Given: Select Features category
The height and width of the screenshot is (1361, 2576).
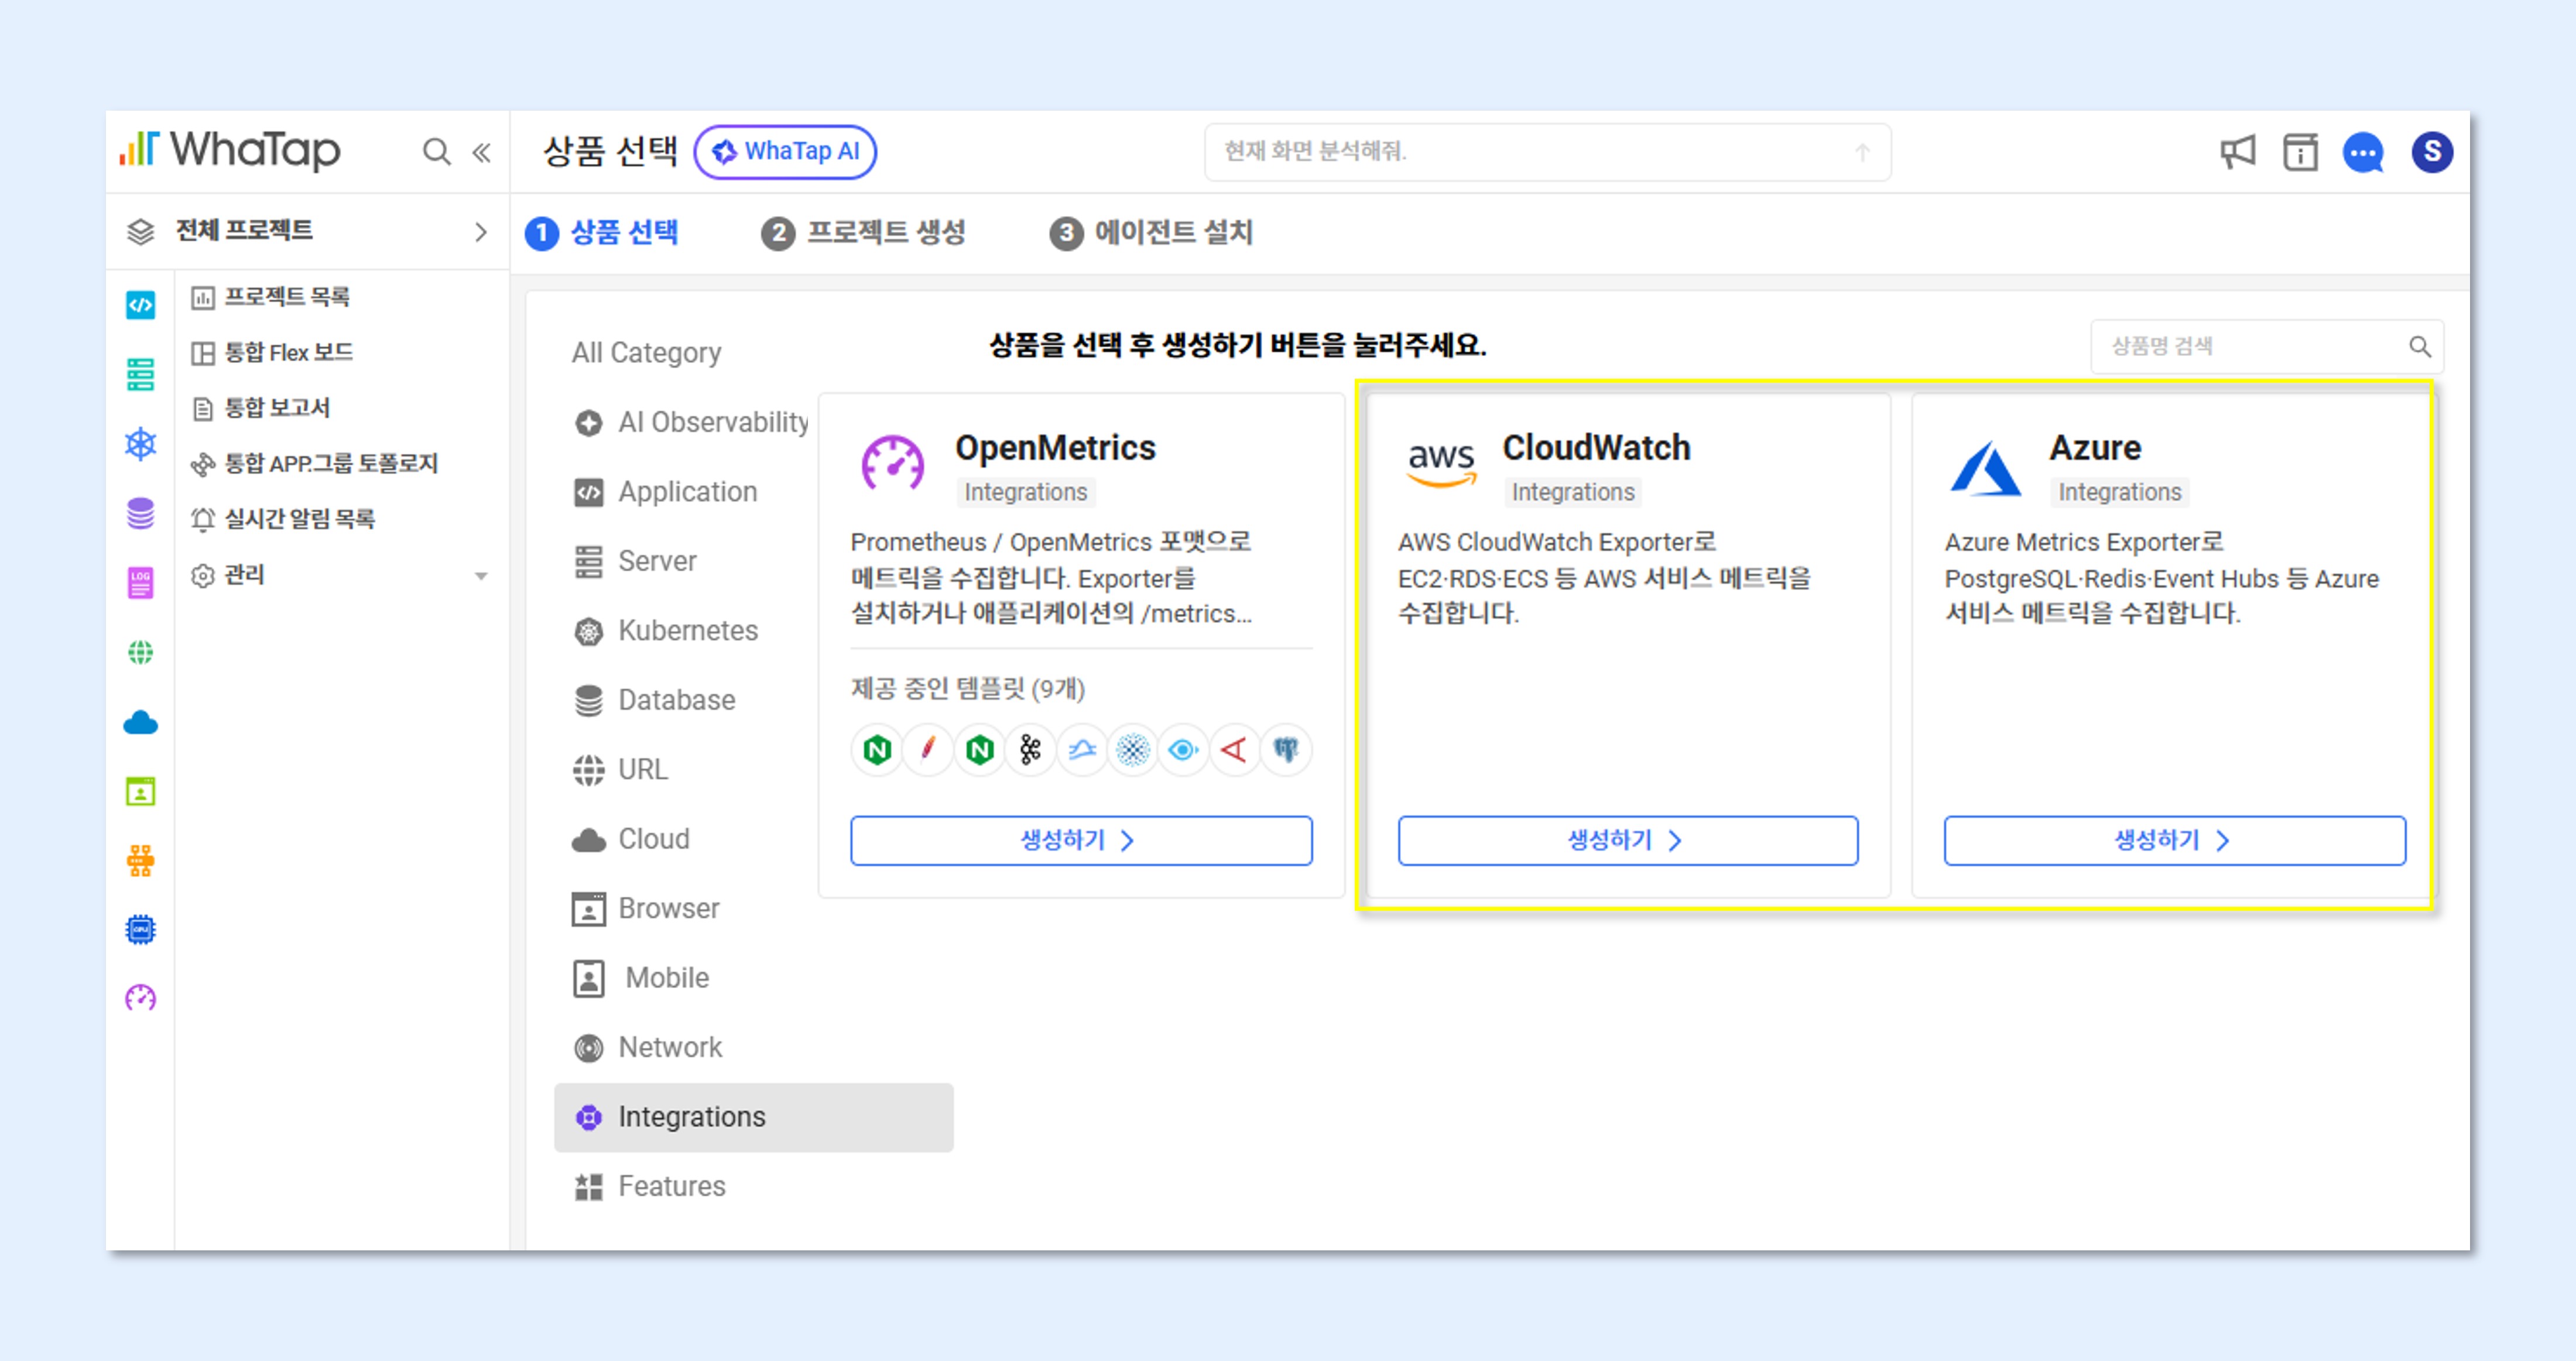Looking at the screenshot, I should coord(649,1187).
